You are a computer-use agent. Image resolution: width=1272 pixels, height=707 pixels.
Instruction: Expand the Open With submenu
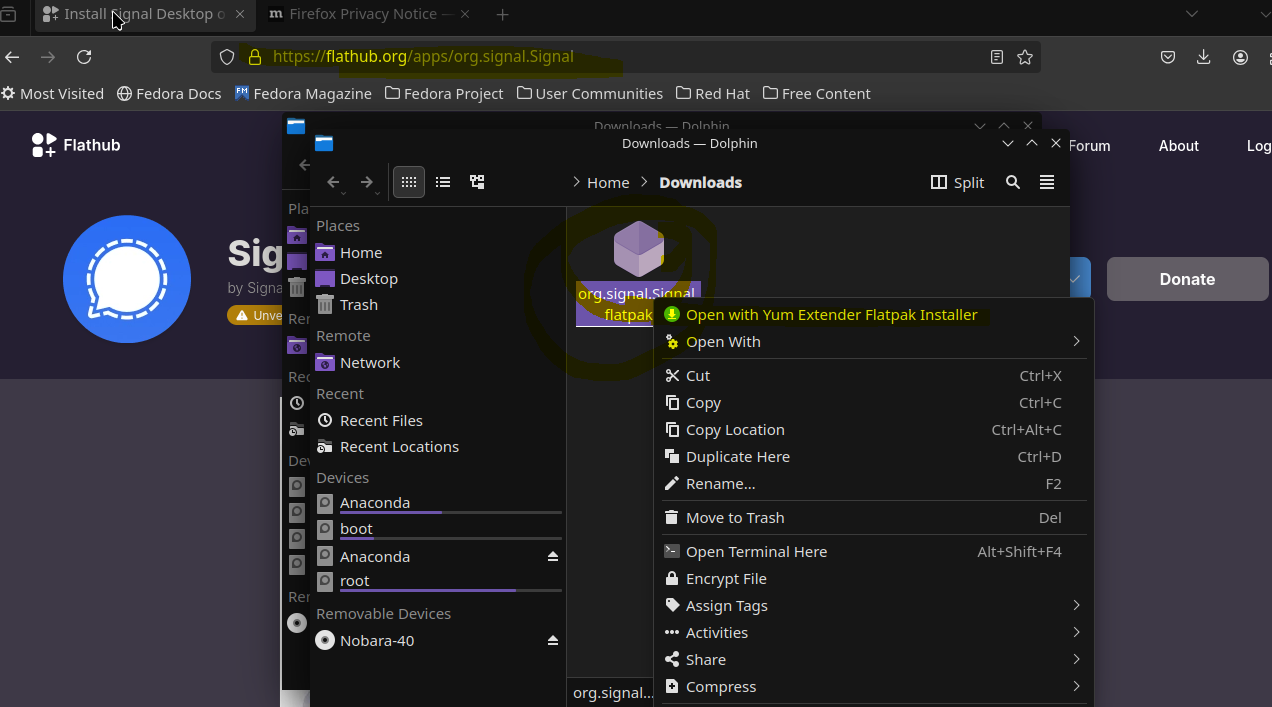[876, 341]
